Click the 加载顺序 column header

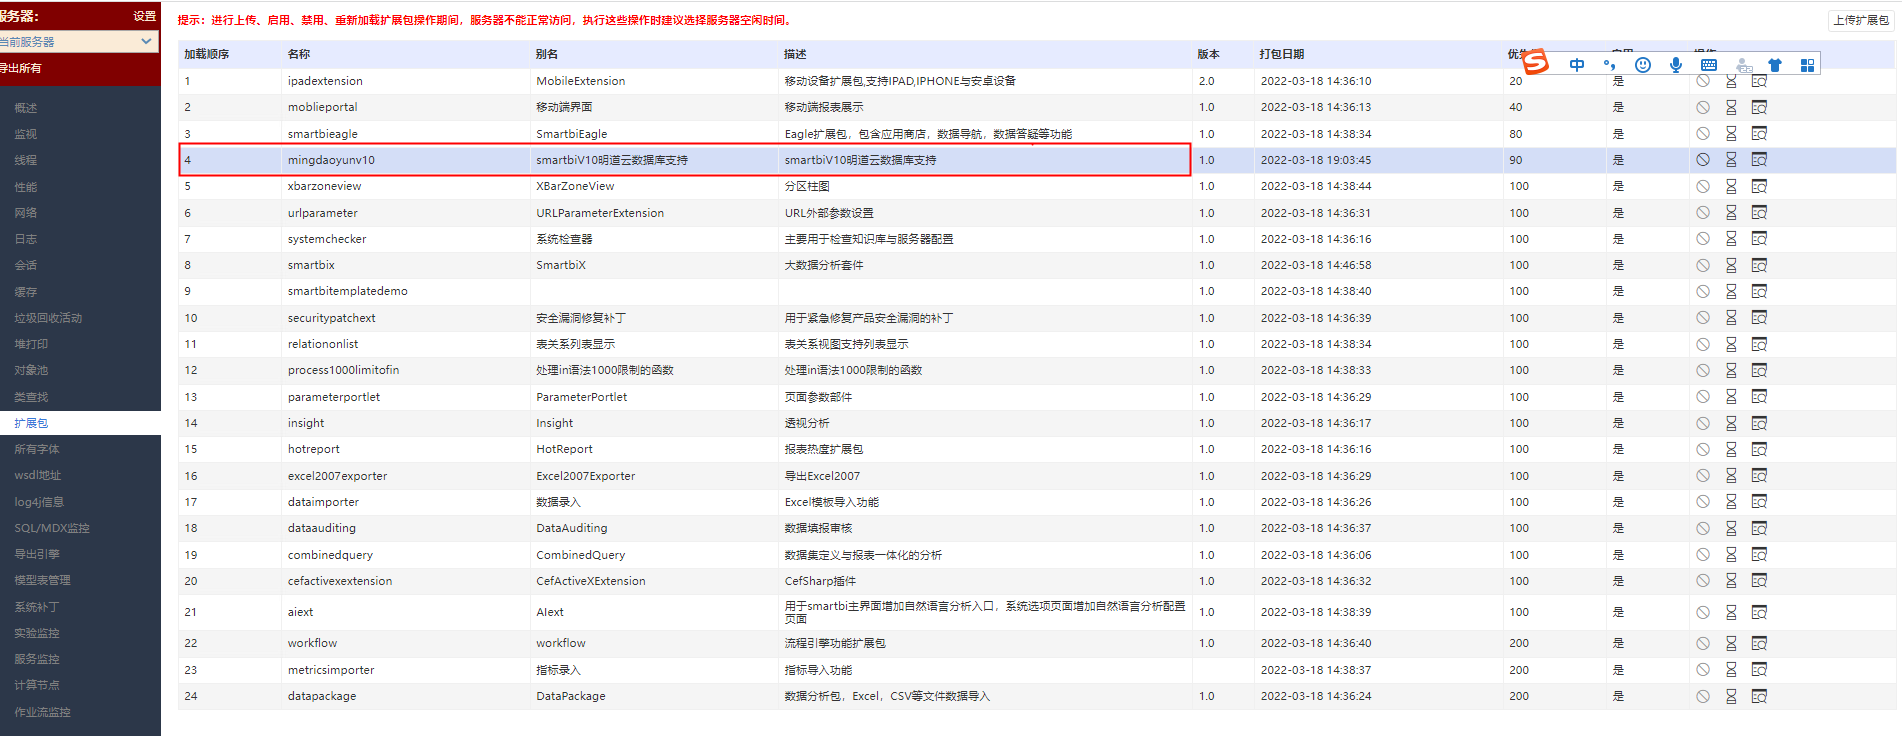pyautogui.click(x=207, y=54)
